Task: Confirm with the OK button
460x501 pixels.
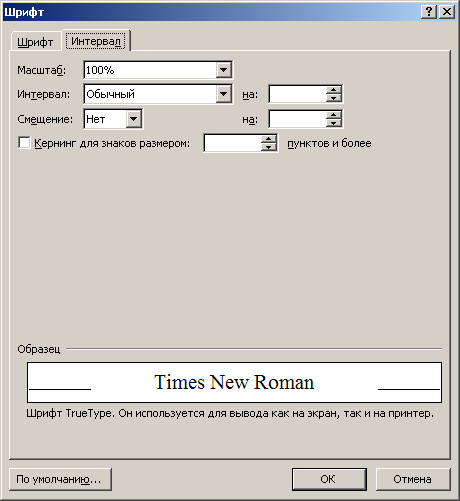Action: (x=329, y=479)
